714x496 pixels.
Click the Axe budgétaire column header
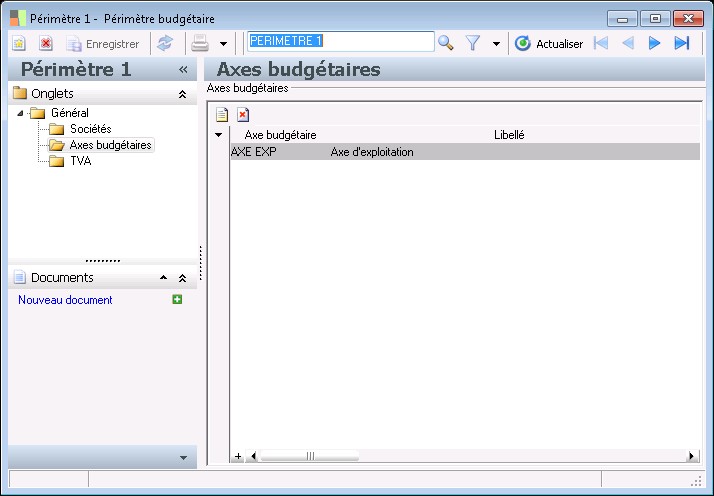point(280,135)
